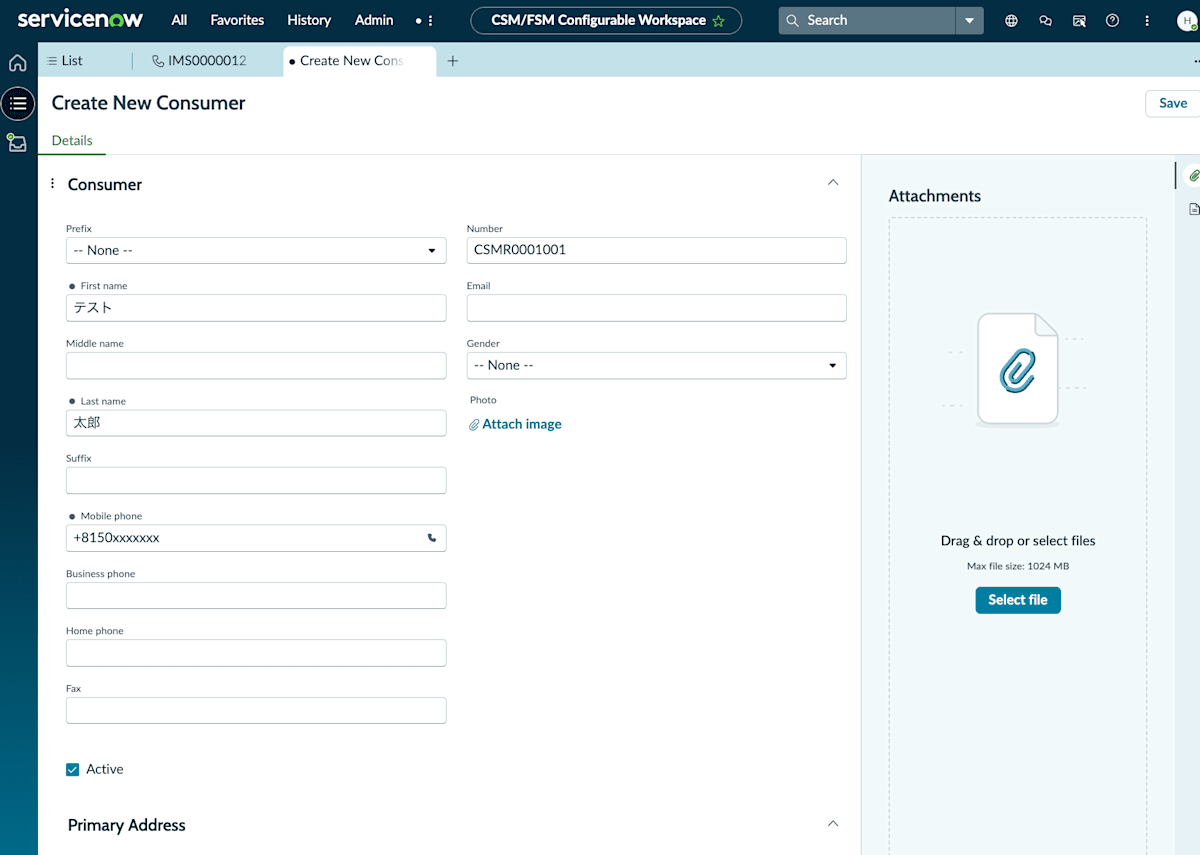Switch to the IMS0000012 tab
Screen dimensions: 1200x855
[x=198, y=60]
